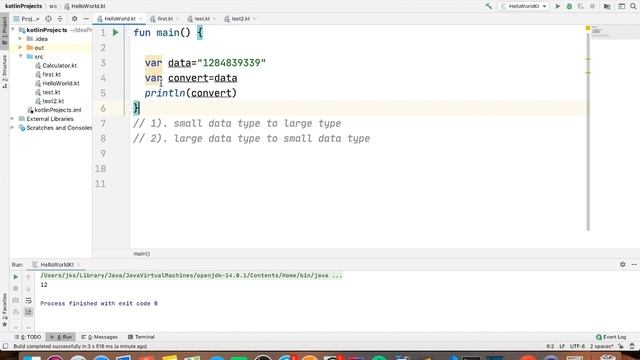This screenshot has width=640, height=360.
Task: Click the editor vertical scrollbar
Action: (588, 131)
